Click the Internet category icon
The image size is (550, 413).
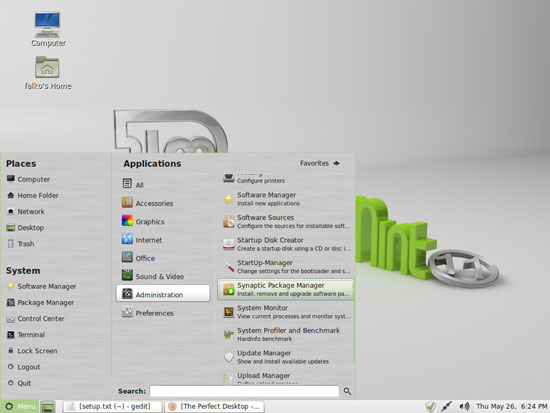tap(127, 239)
